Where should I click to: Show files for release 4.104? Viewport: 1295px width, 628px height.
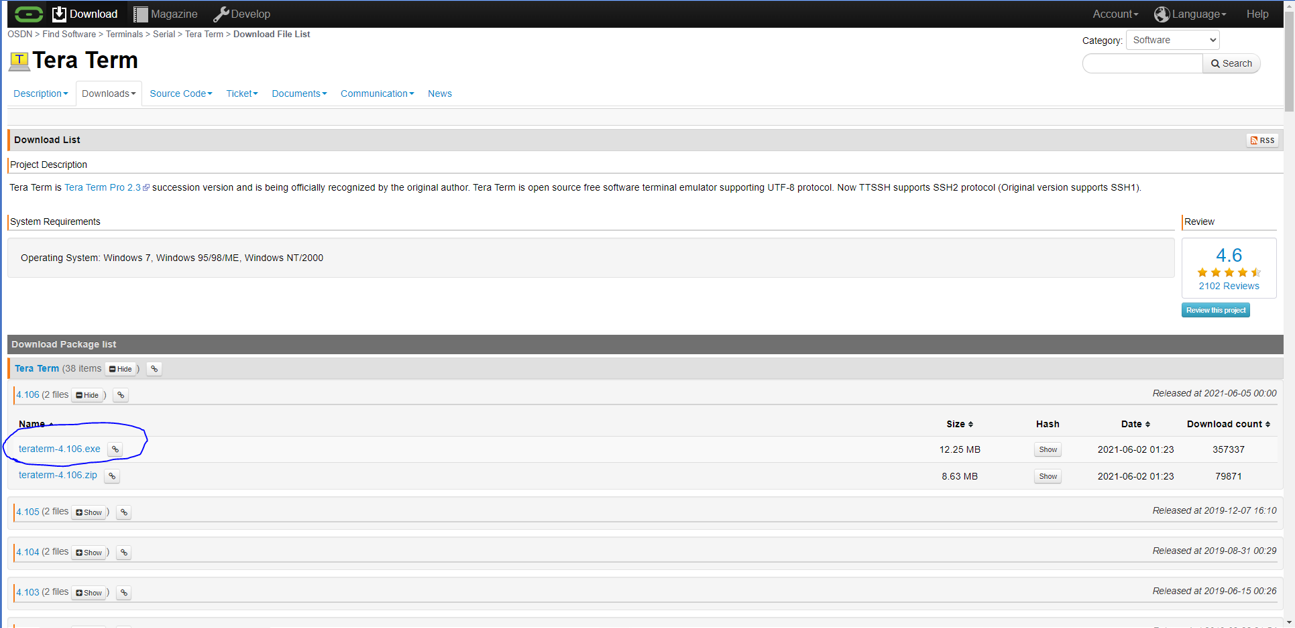pos(89,552)
